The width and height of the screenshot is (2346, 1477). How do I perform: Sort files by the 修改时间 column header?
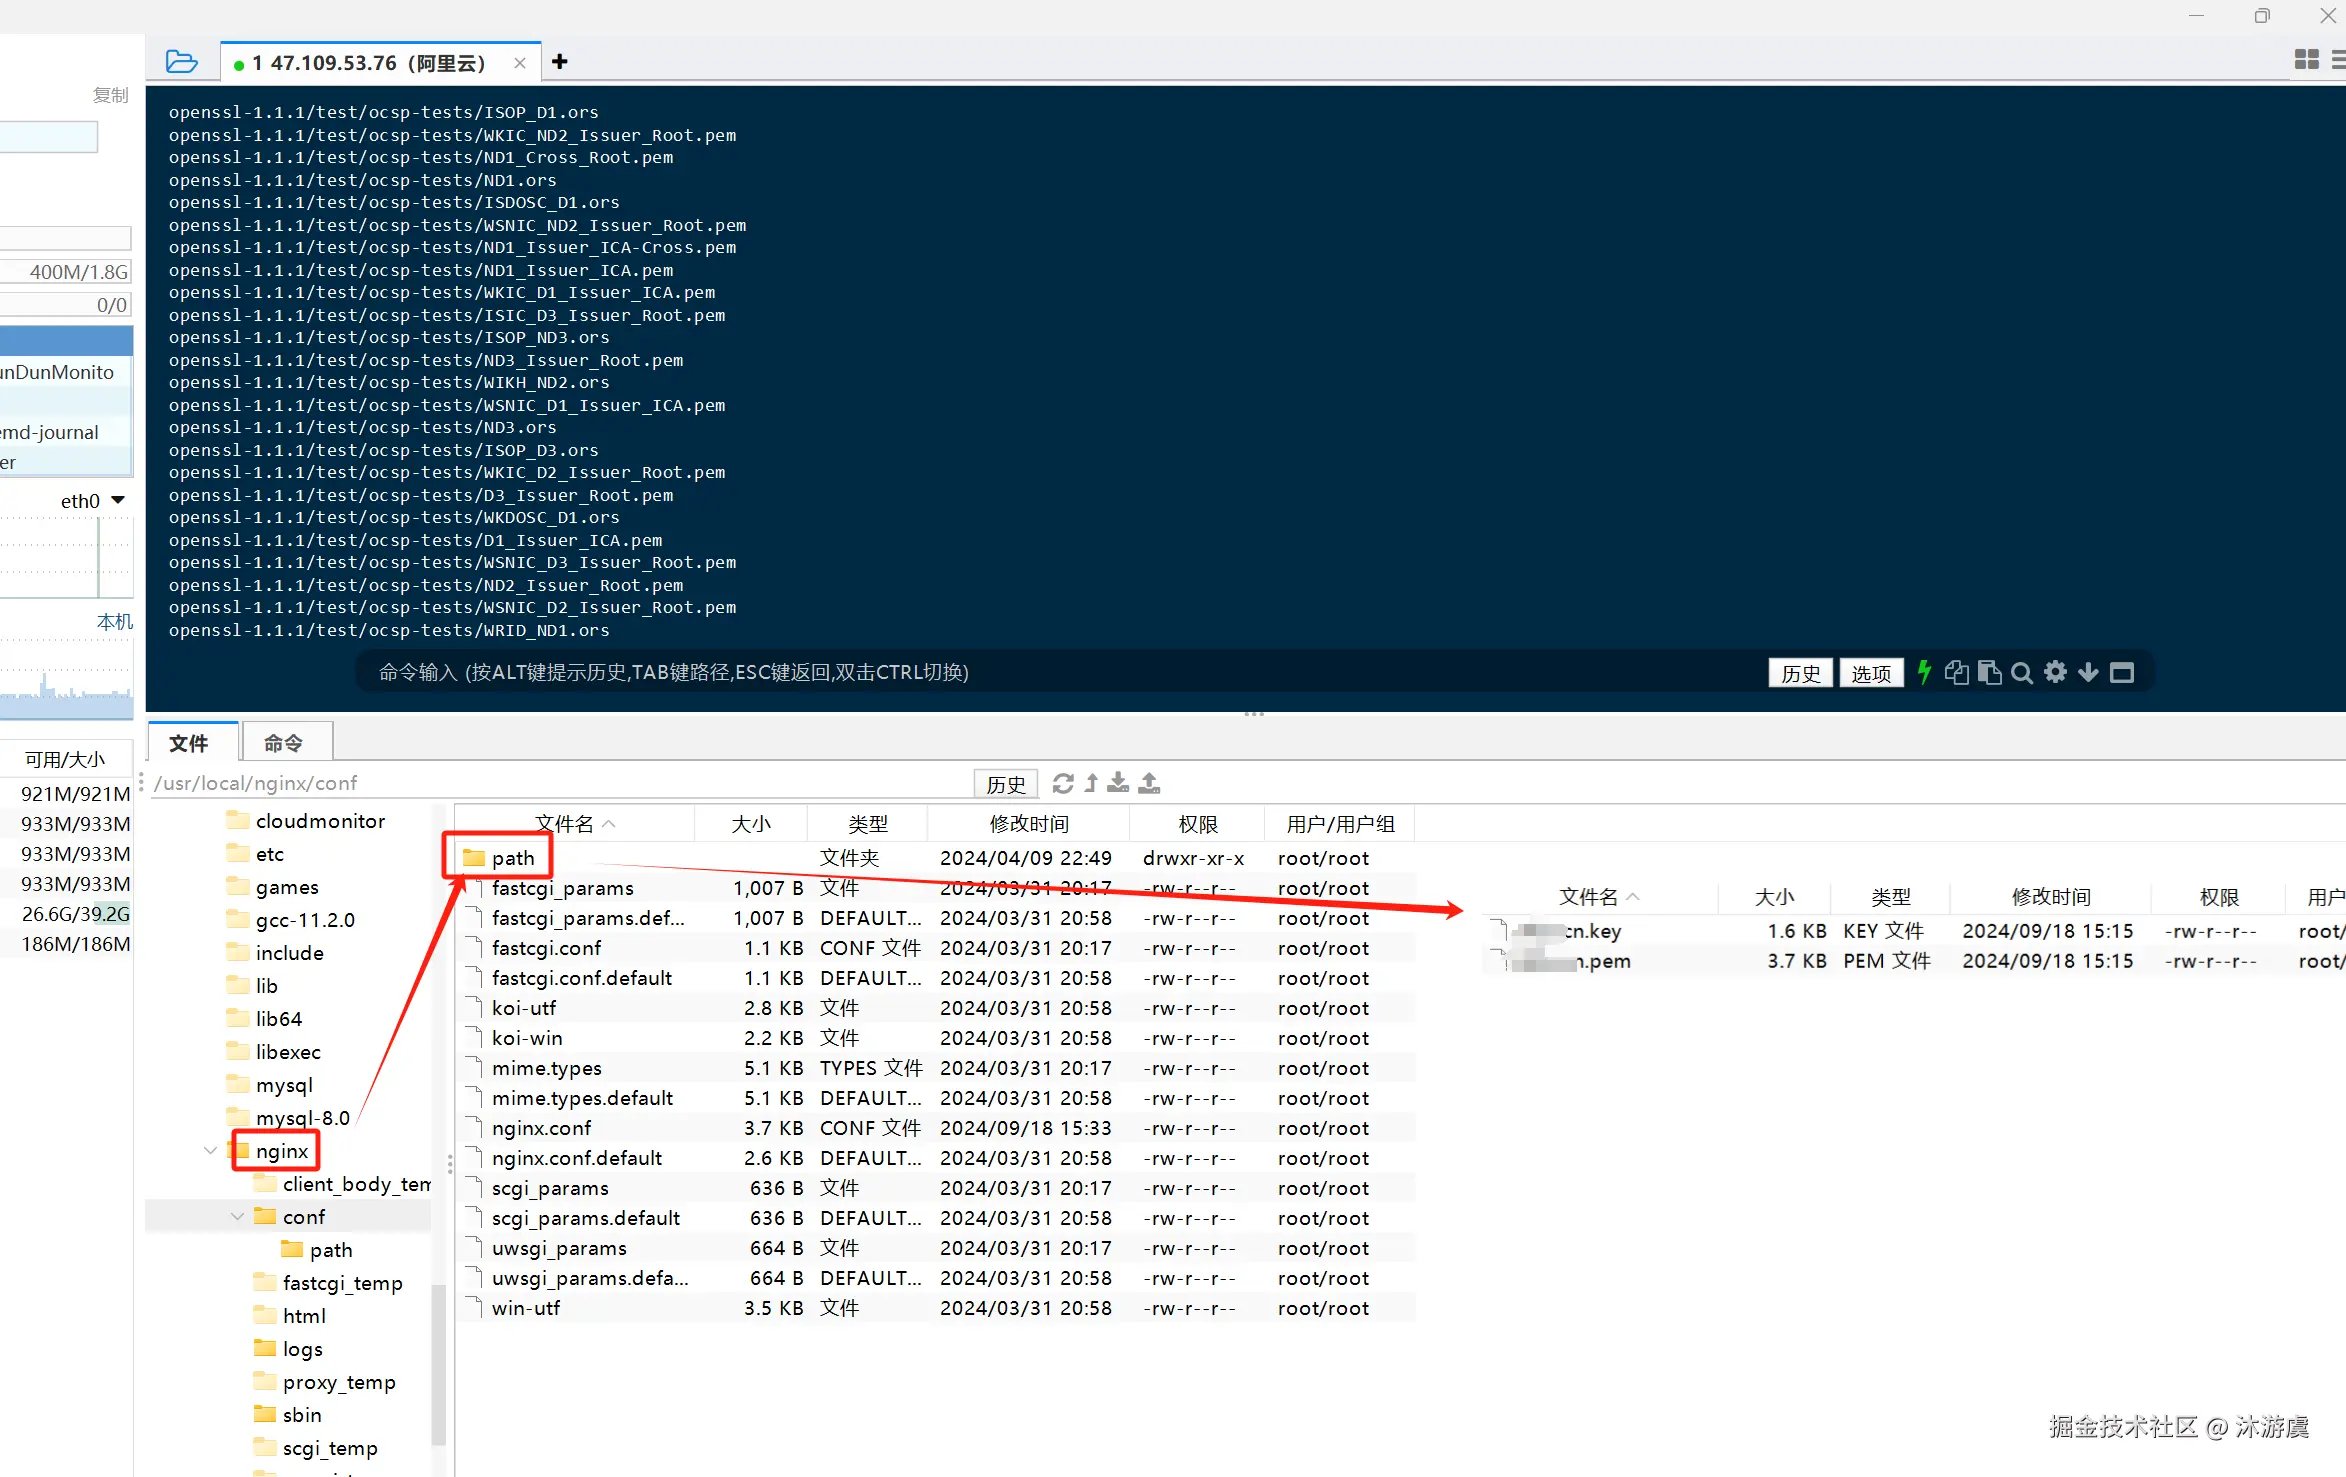[x=1028, y=824]
